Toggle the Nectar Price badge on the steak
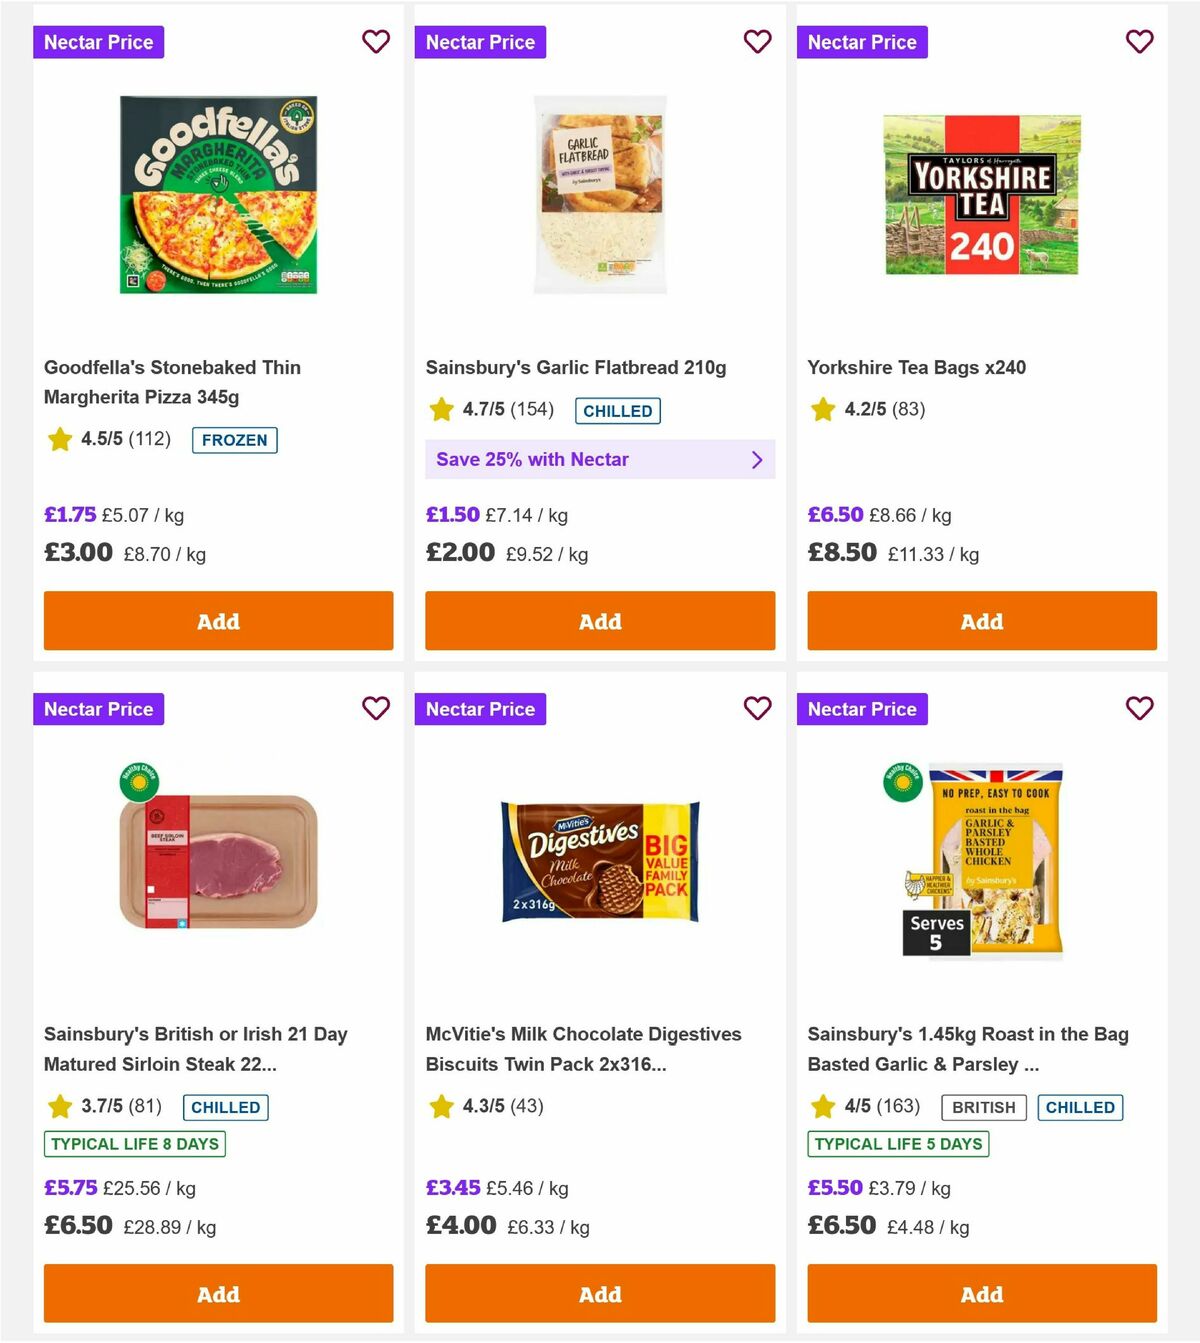This screenshot has height=1343, width=1200. pyautogui.click(x=98, y=709)
